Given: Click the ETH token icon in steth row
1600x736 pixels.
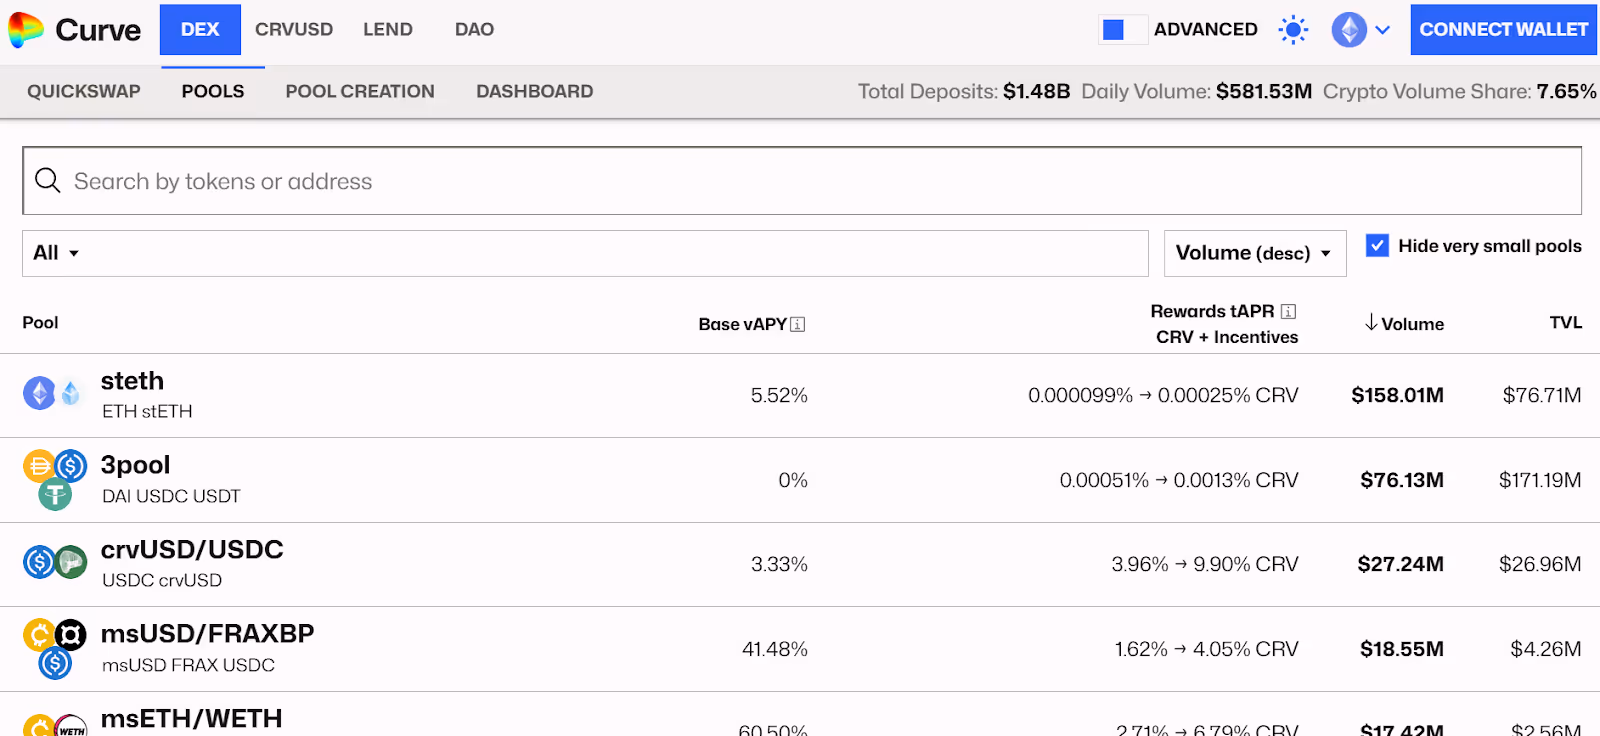Looking at the screenshot, I should click(39, 393).
